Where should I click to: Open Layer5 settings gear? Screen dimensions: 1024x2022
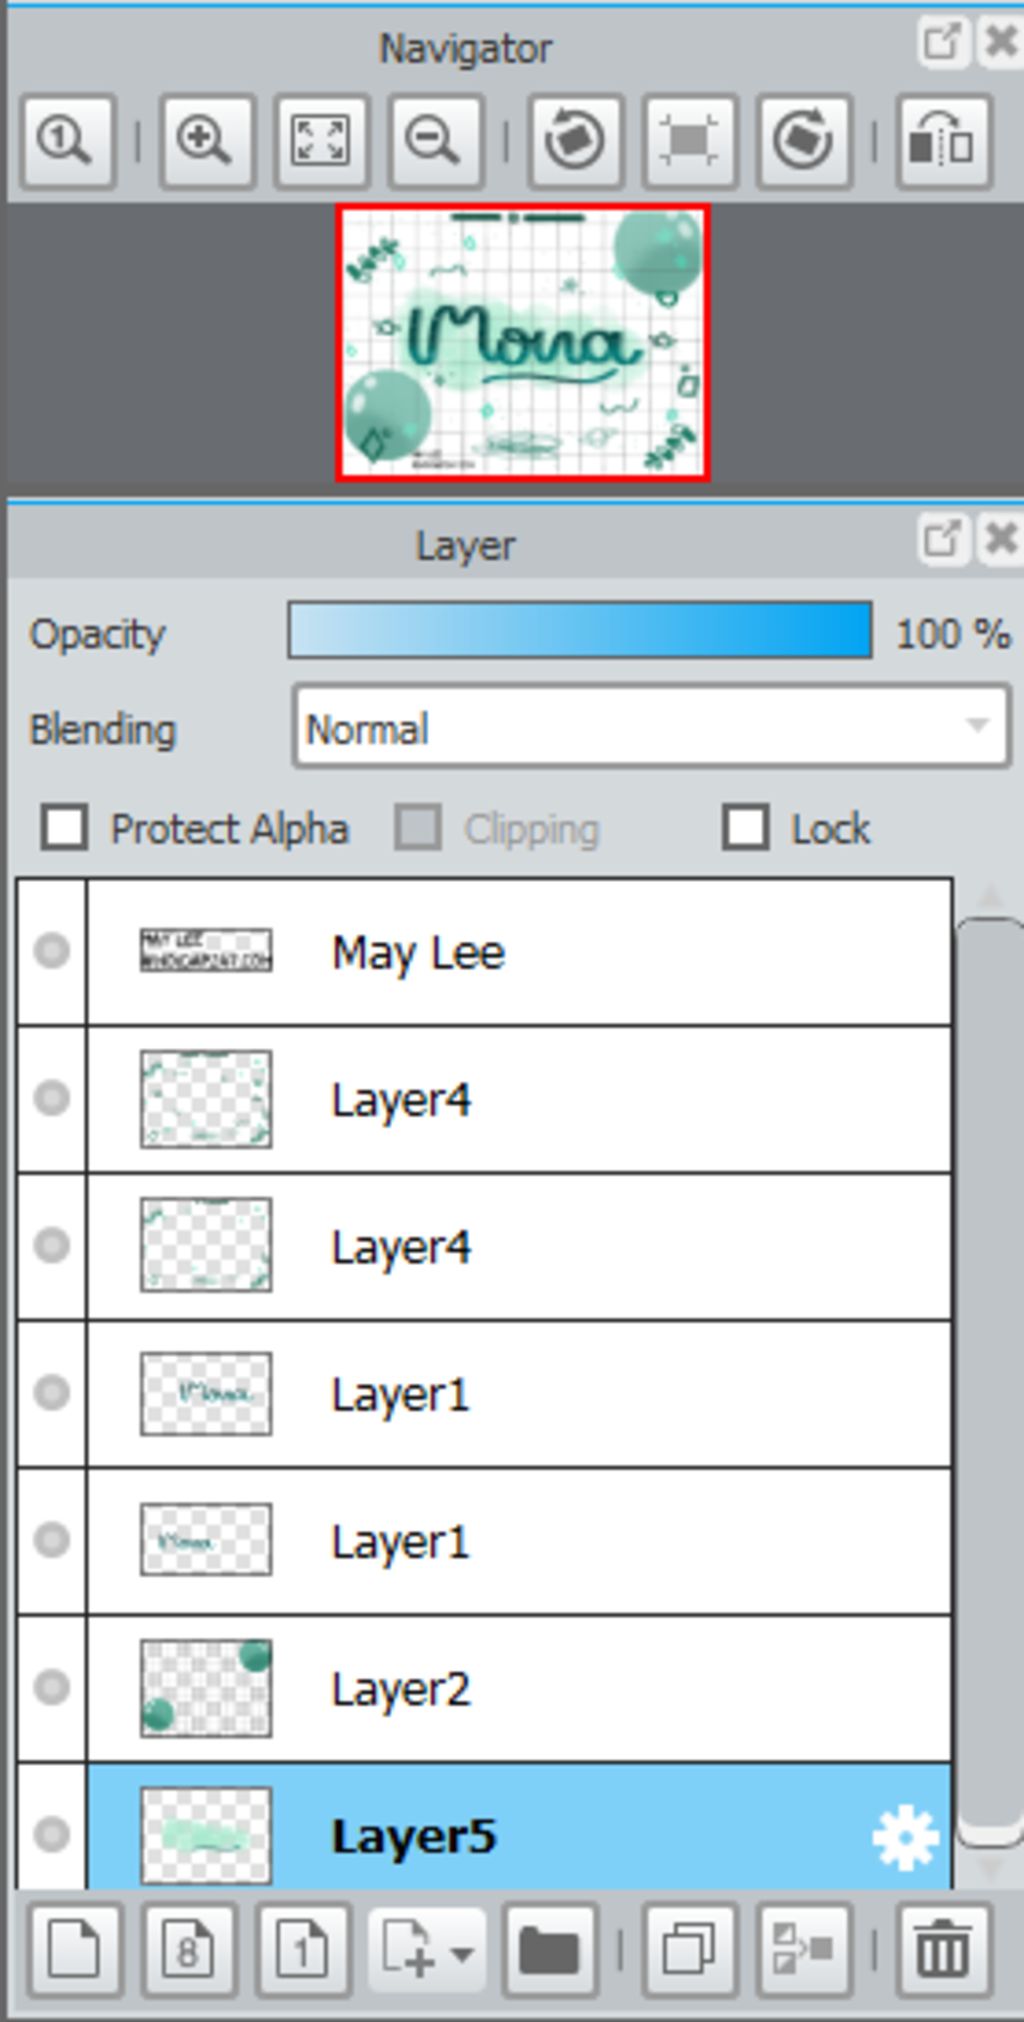point(905,1837)
